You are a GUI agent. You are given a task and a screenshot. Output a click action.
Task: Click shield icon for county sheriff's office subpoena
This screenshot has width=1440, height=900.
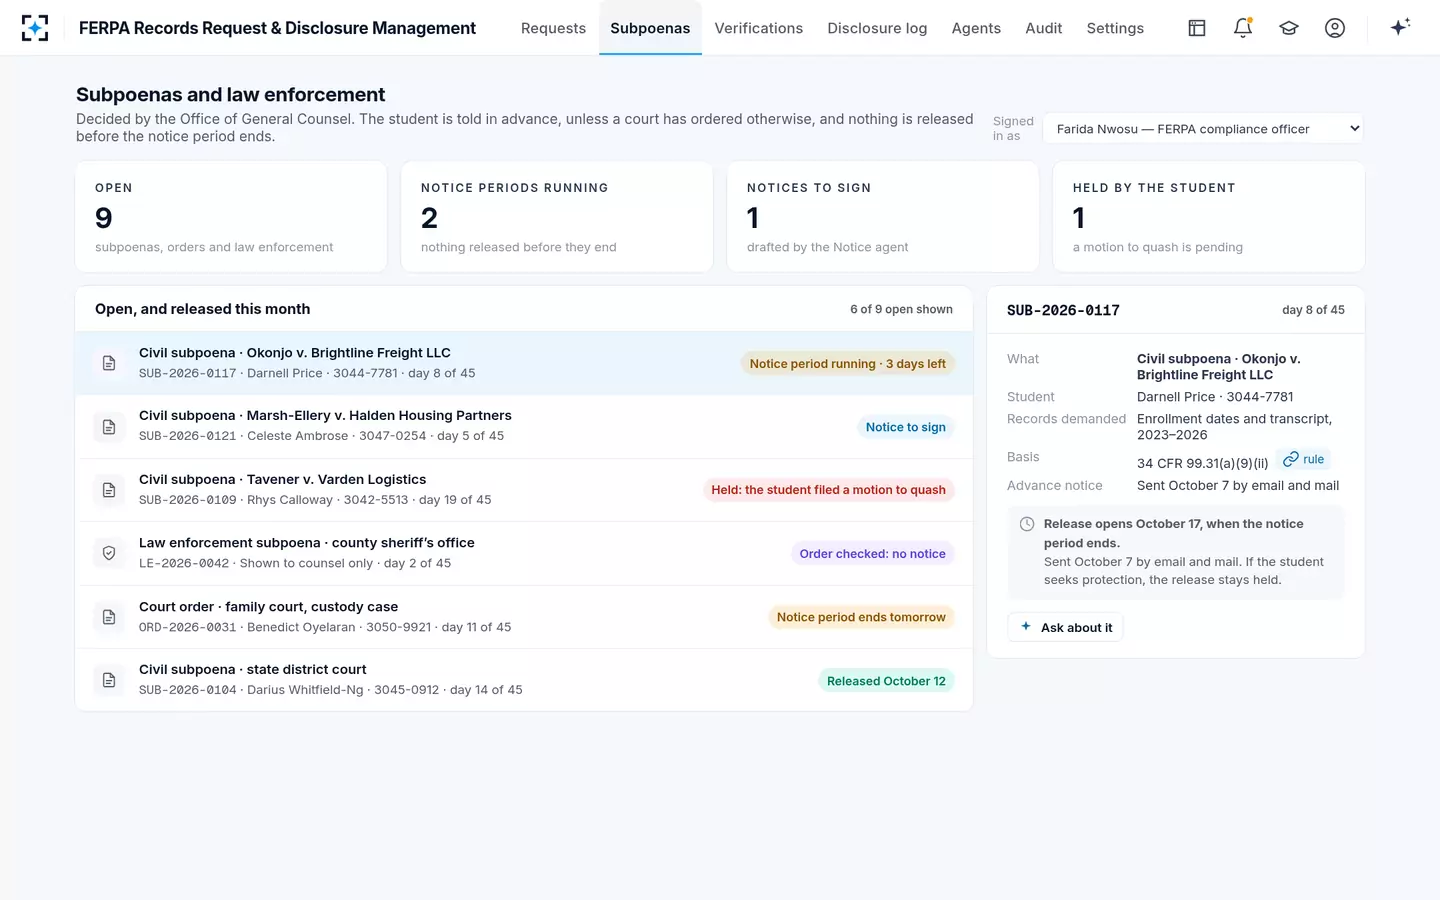coord(109,553)
